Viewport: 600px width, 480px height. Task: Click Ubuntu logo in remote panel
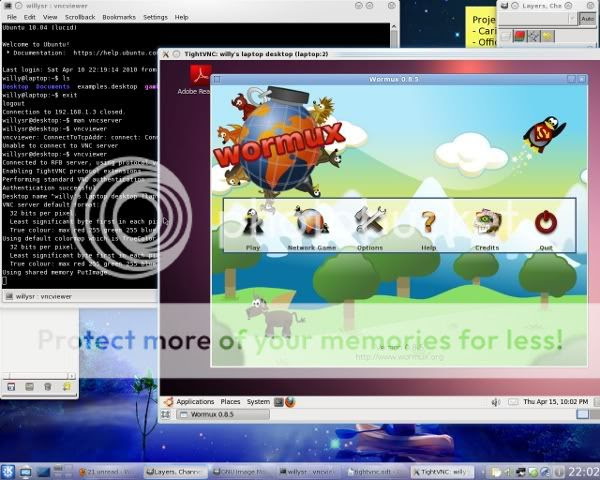[x=168, y=402]
